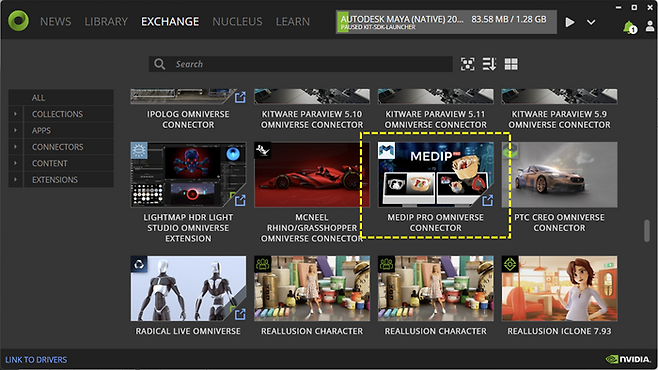
Task: Select APPS in the sidebar
Action: tap(69, 130)
